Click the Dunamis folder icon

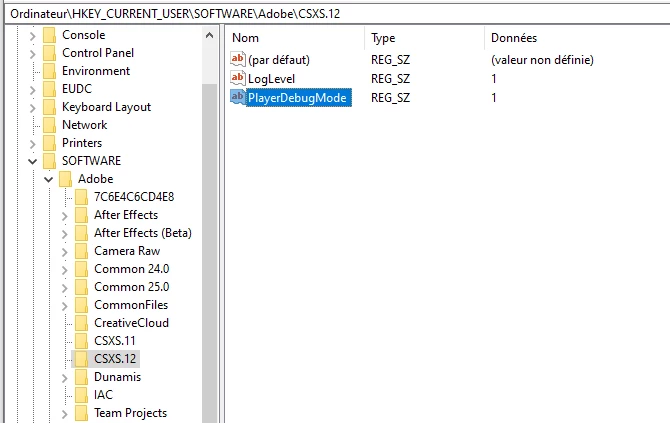click(x=81, y=377)
